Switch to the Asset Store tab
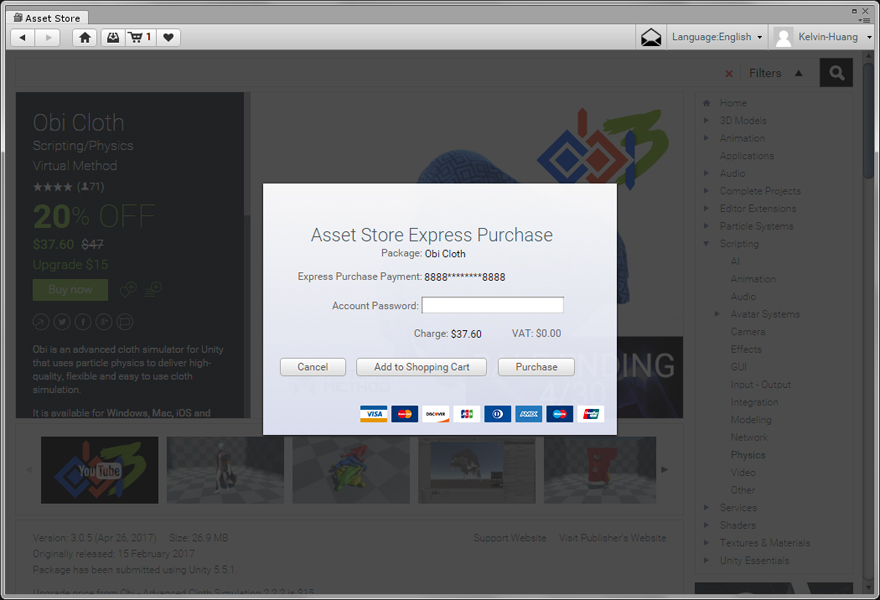 [x=47, y=18]
